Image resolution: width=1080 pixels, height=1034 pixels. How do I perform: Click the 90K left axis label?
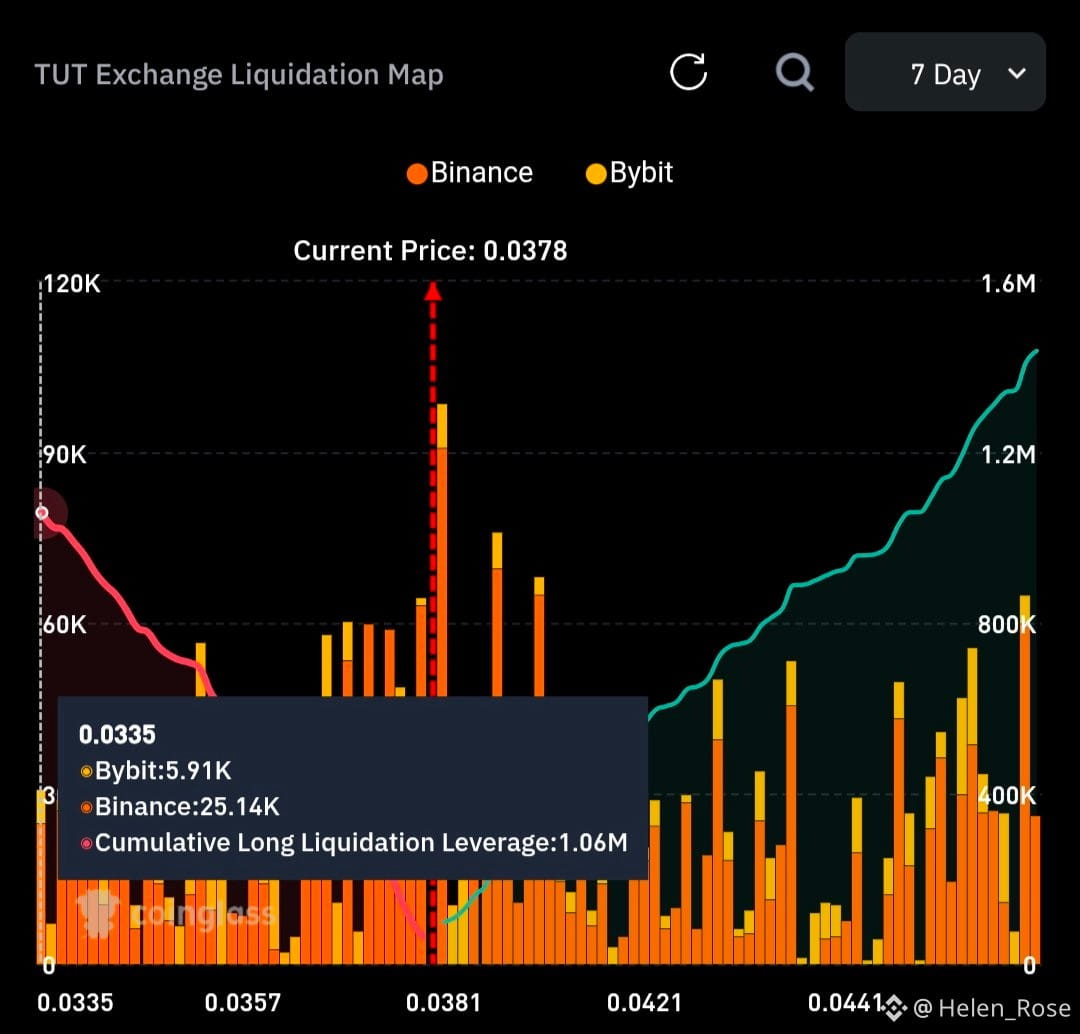[x=65, y=455]
